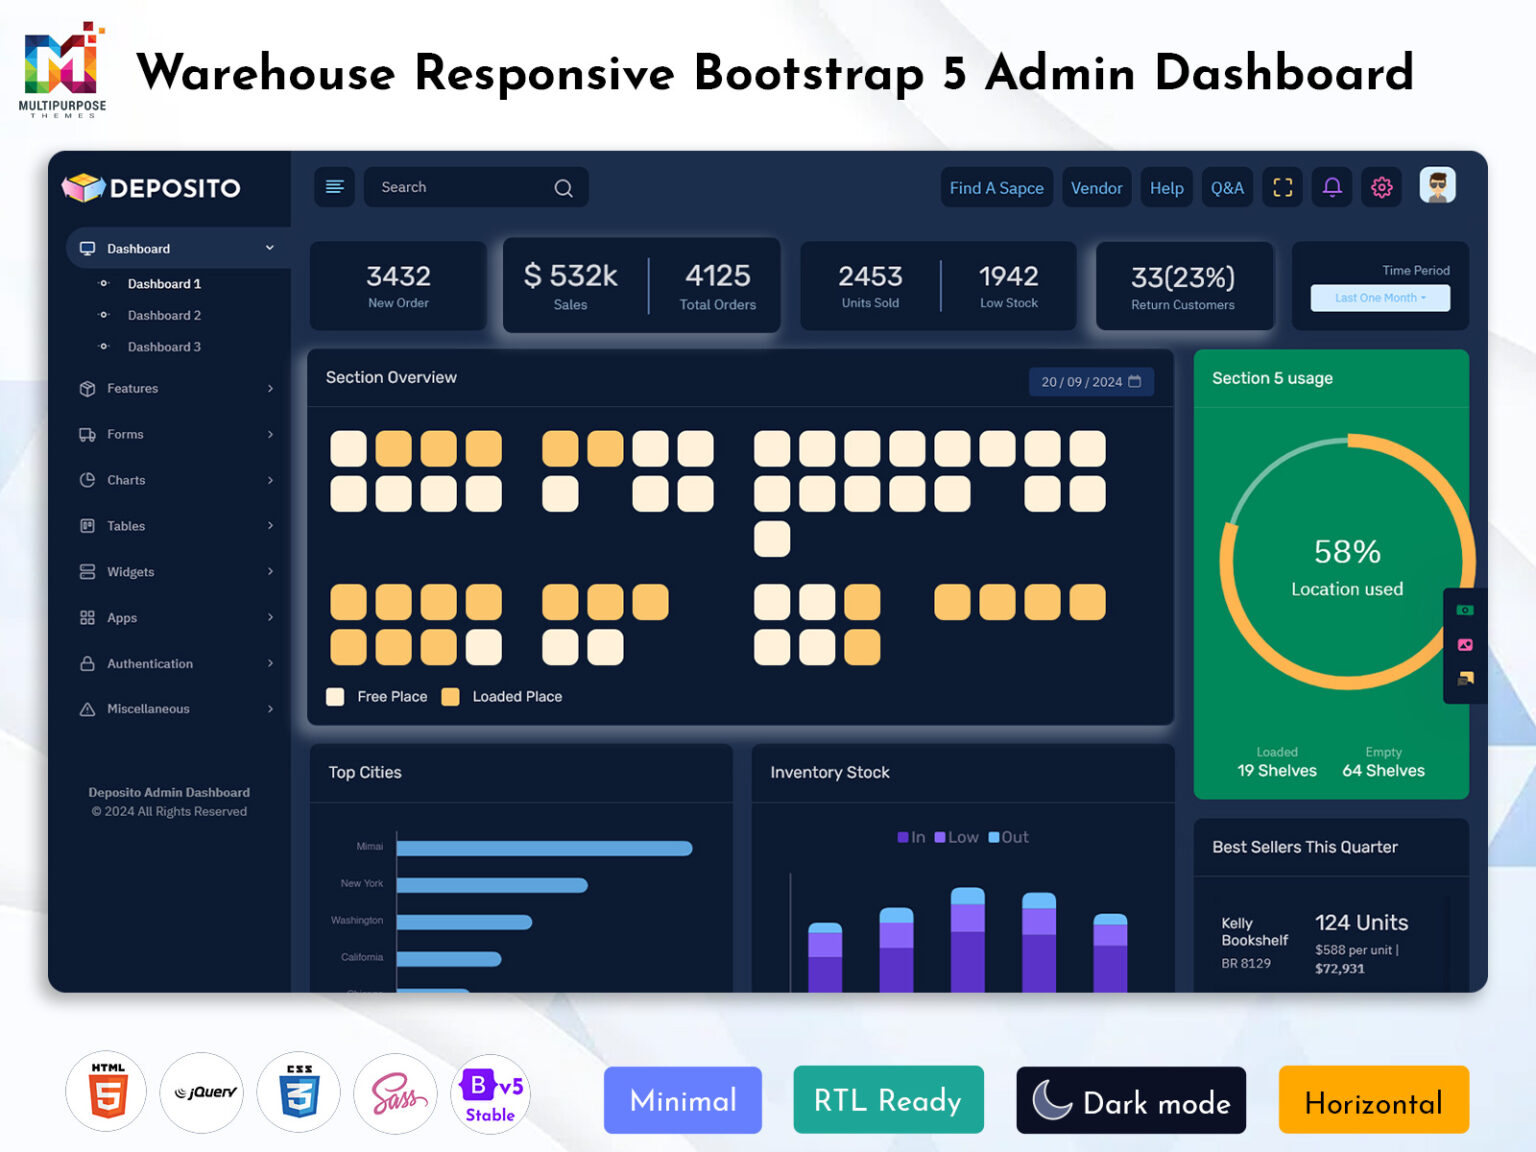Select the Charts sidebar icon
The height and width of the screenshot is (1152, 1536).
coord(87,480)
